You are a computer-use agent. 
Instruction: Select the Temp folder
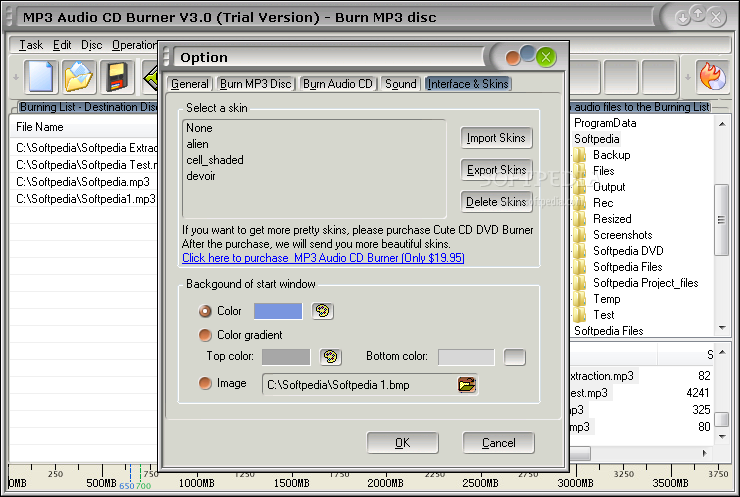606,299
